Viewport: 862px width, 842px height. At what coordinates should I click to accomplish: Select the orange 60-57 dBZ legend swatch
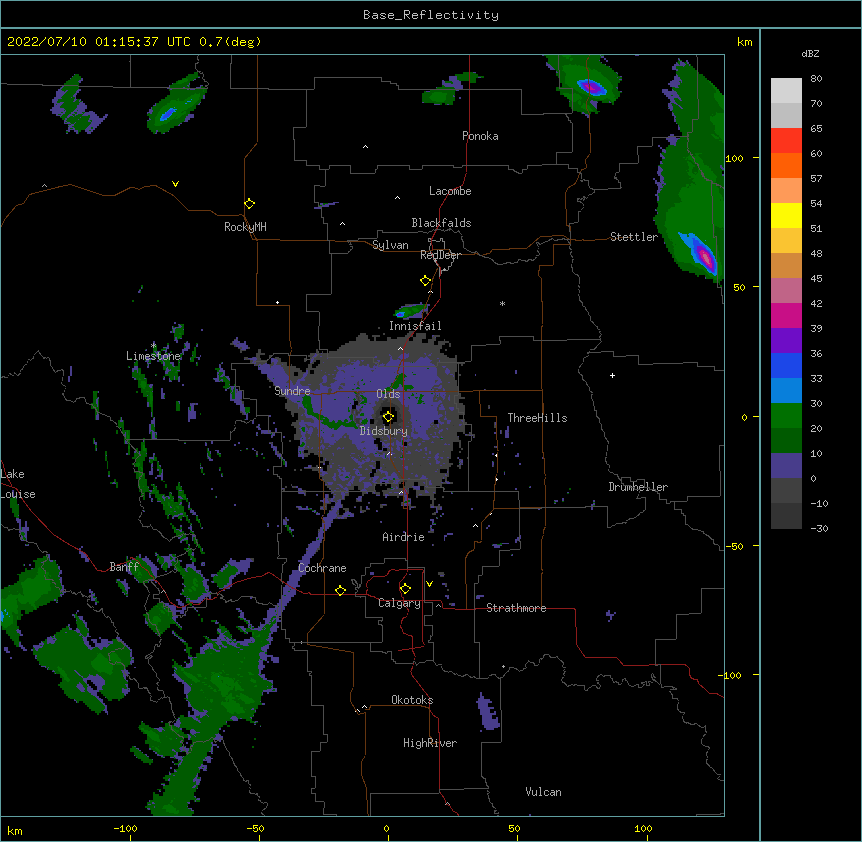[786, 165]
